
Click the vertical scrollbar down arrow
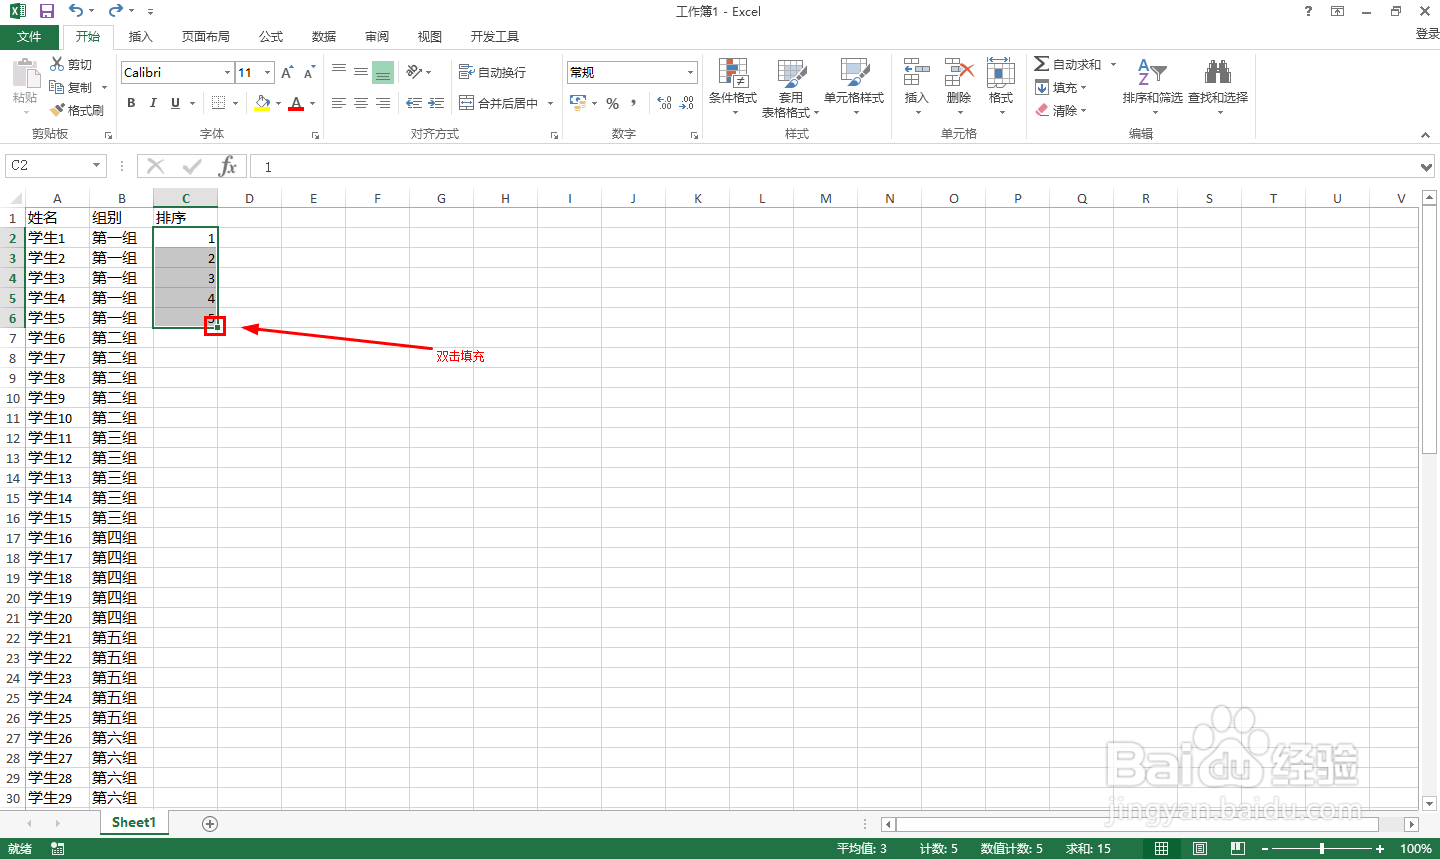coord(1428,803)
